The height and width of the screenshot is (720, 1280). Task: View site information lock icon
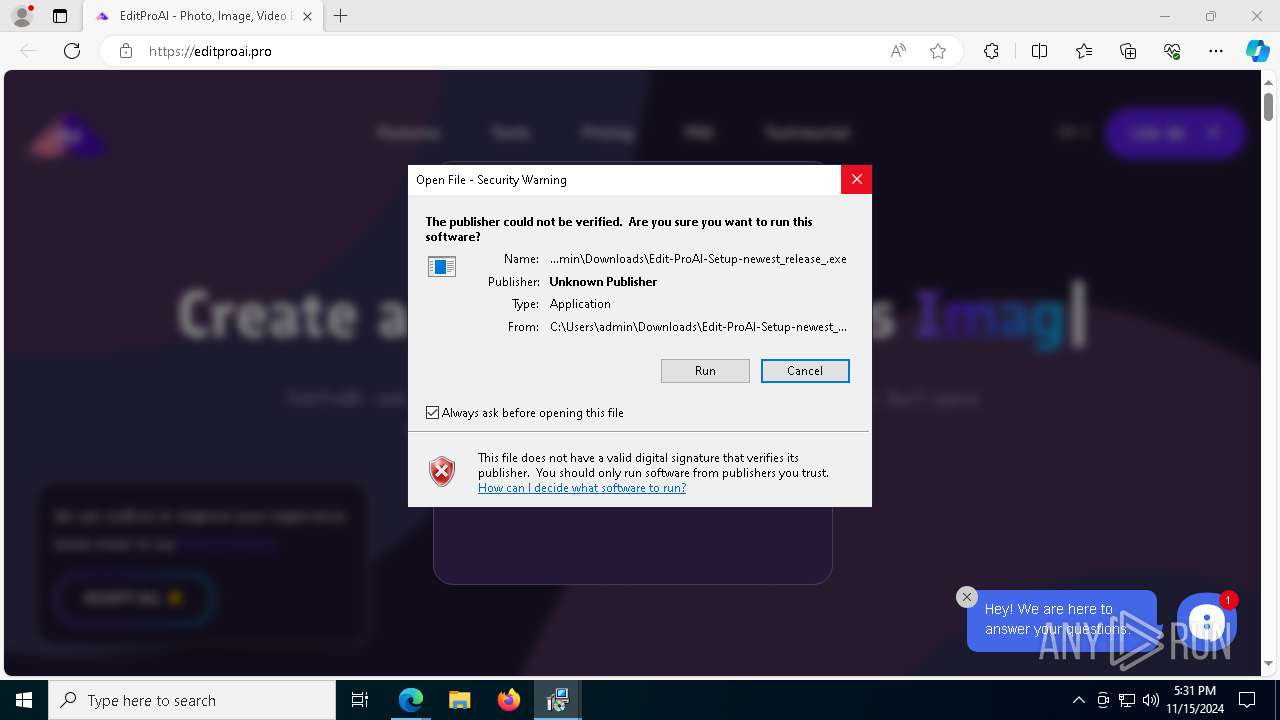coord(126,51)
